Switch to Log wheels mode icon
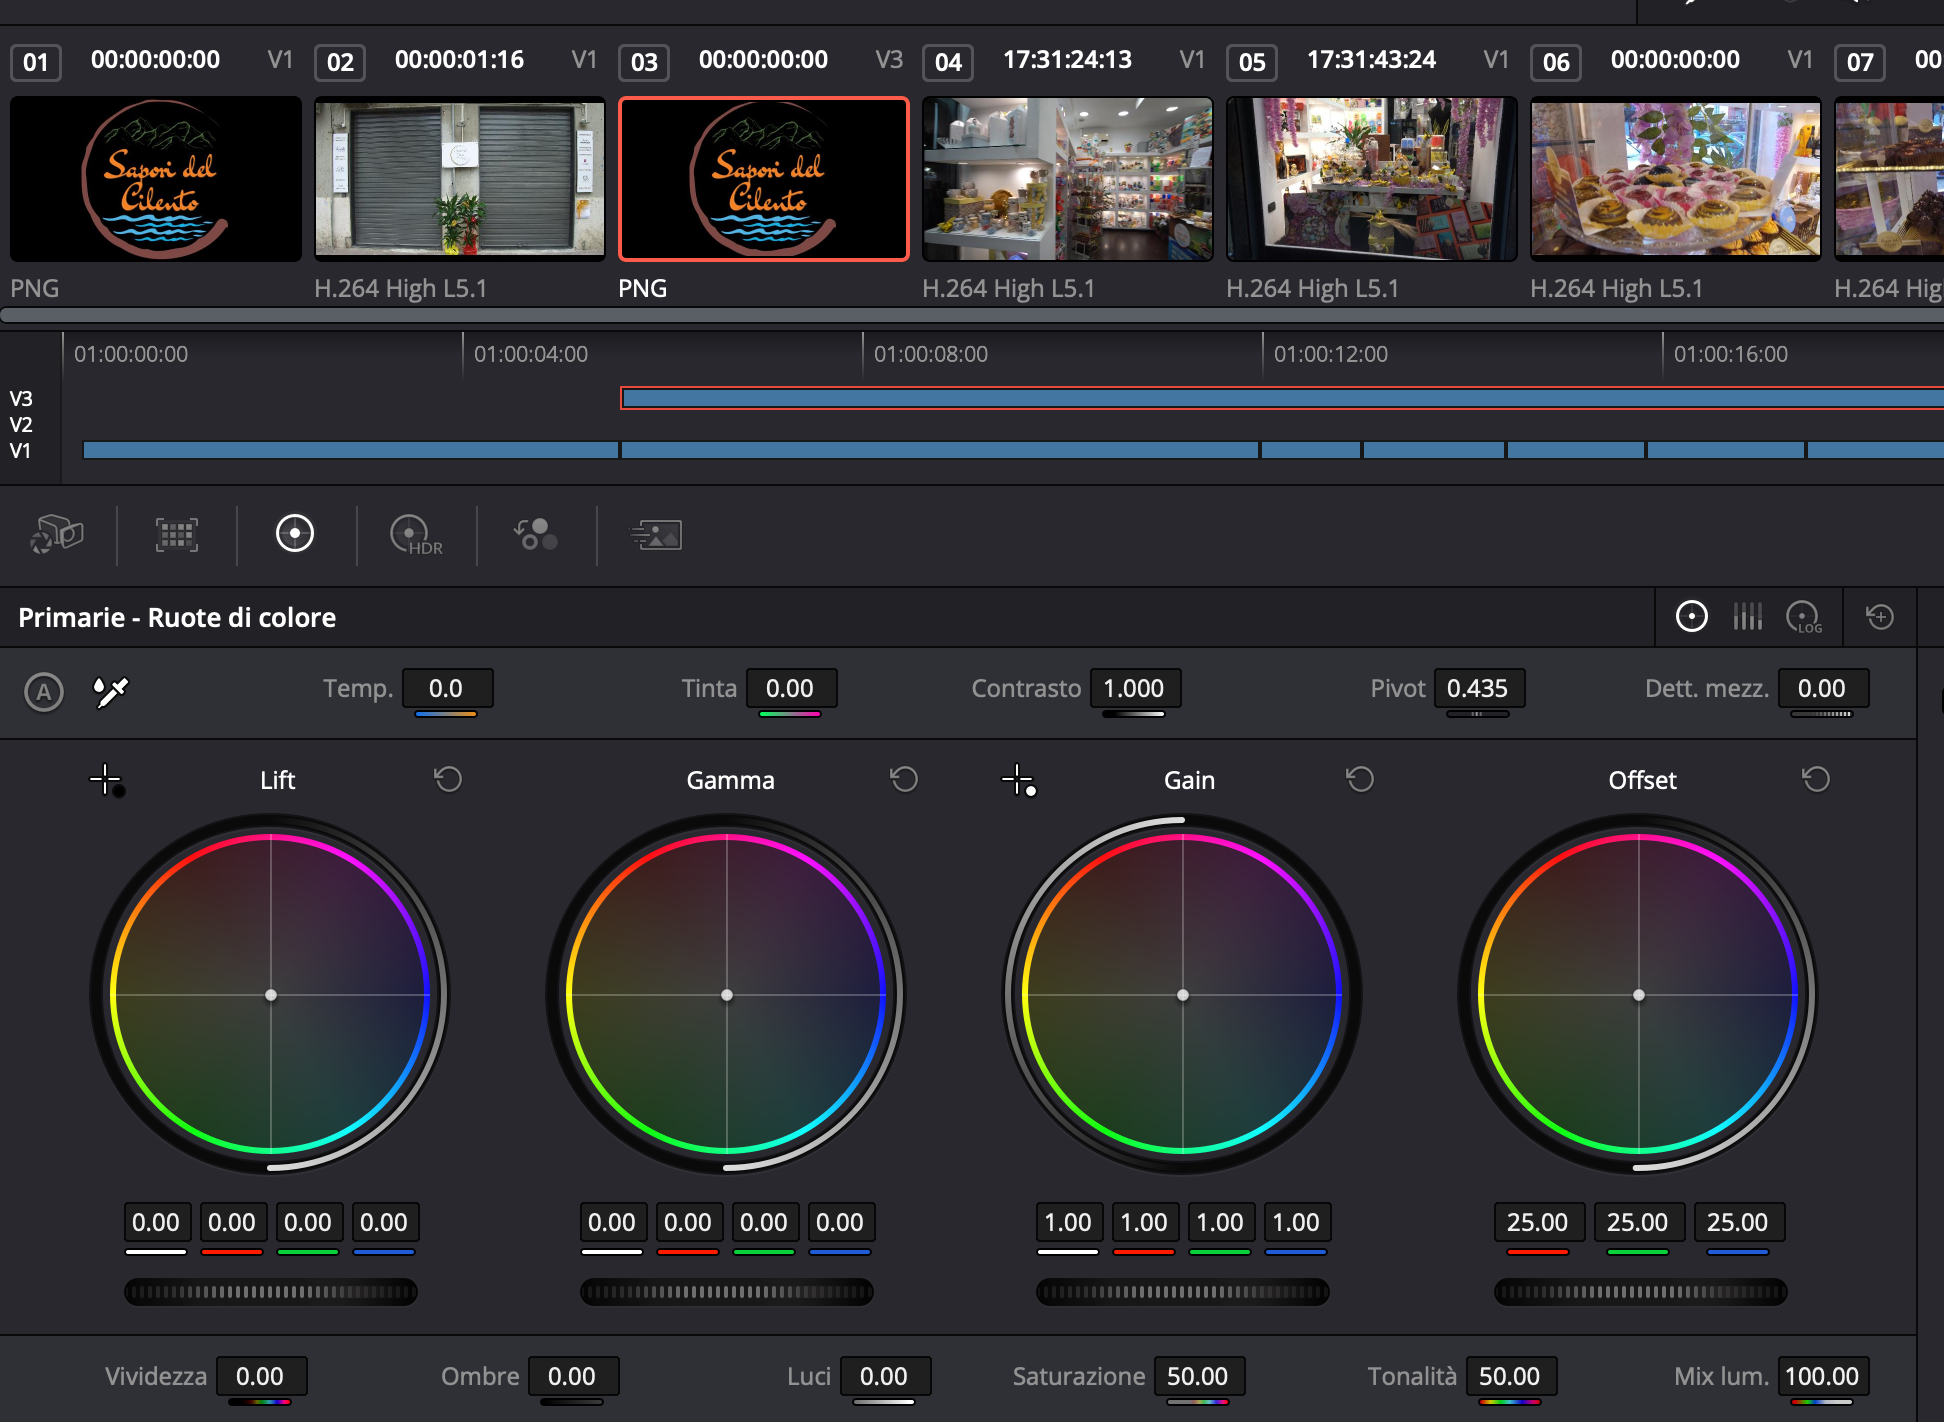This screenshot has width=1944, height=1422. [1805, 618]
